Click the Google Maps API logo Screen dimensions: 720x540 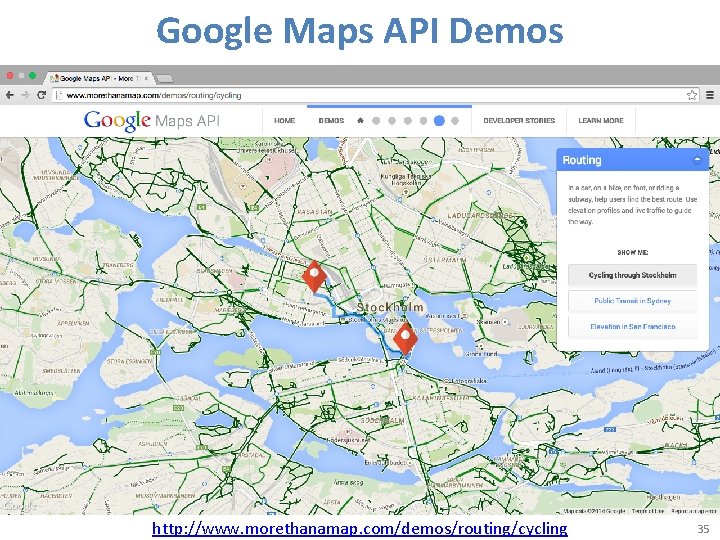[152, 121]
